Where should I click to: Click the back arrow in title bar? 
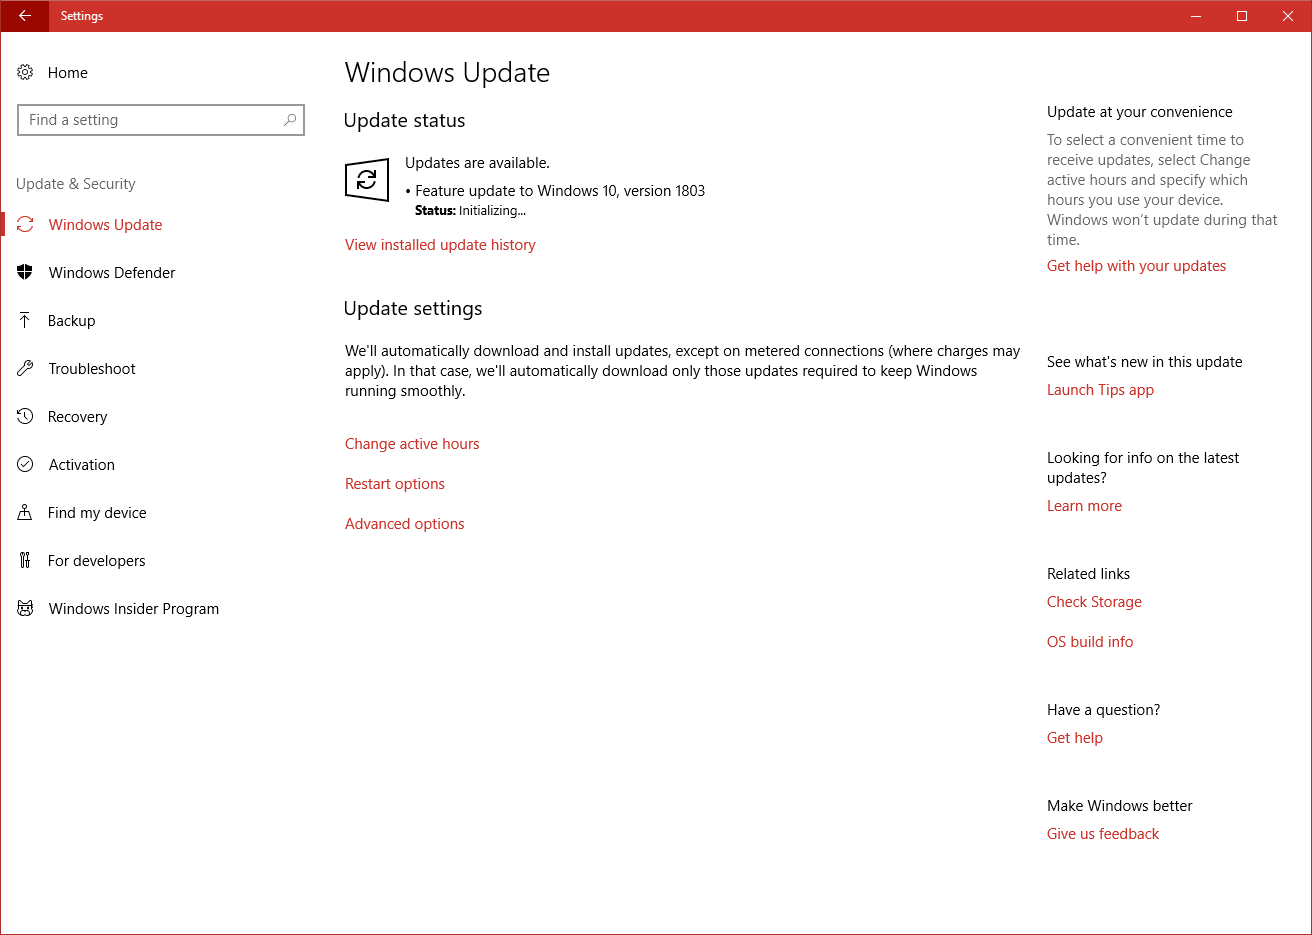24,16
